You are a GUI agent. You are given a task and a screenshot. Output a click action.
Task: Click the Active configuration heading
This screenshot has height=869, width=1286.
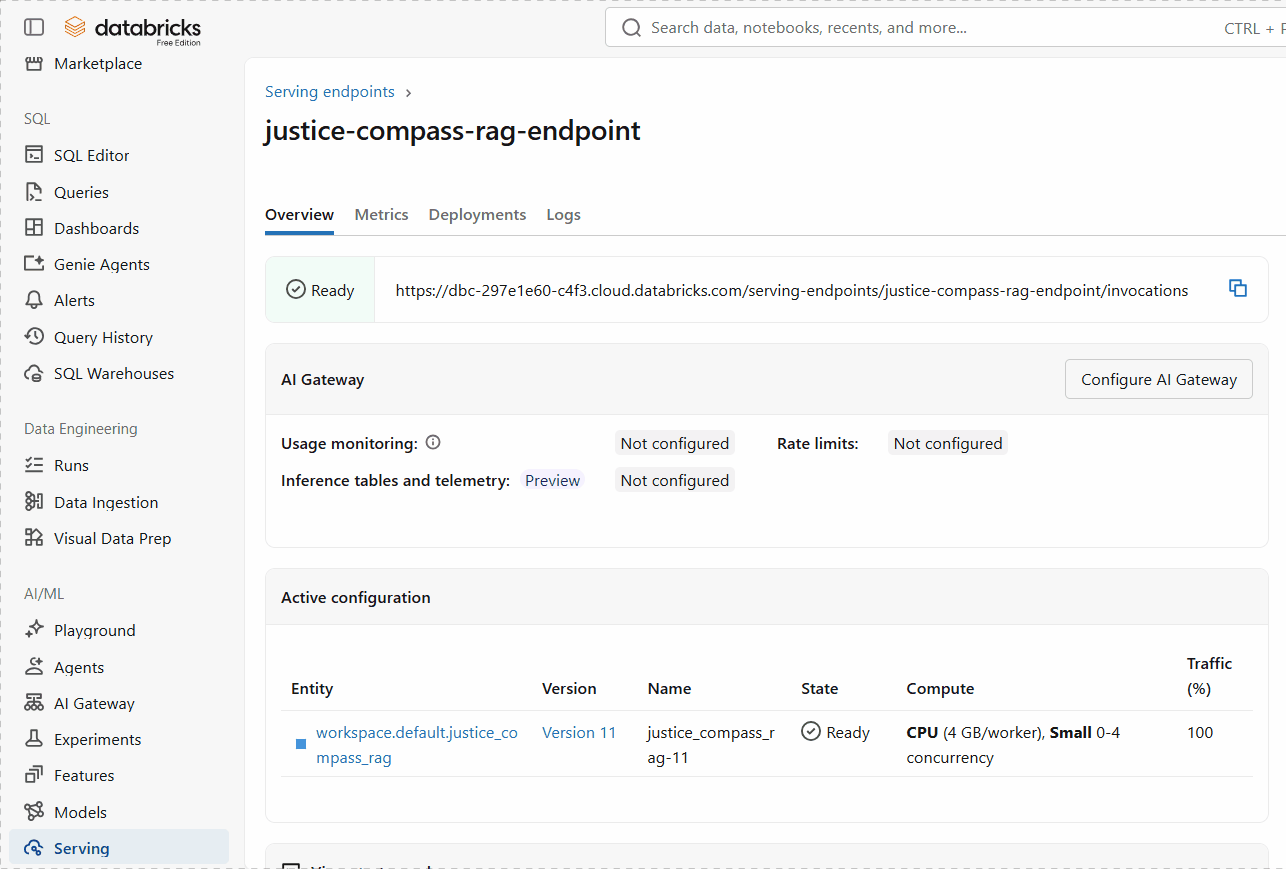pyautogui.click(x=356, y=598)
